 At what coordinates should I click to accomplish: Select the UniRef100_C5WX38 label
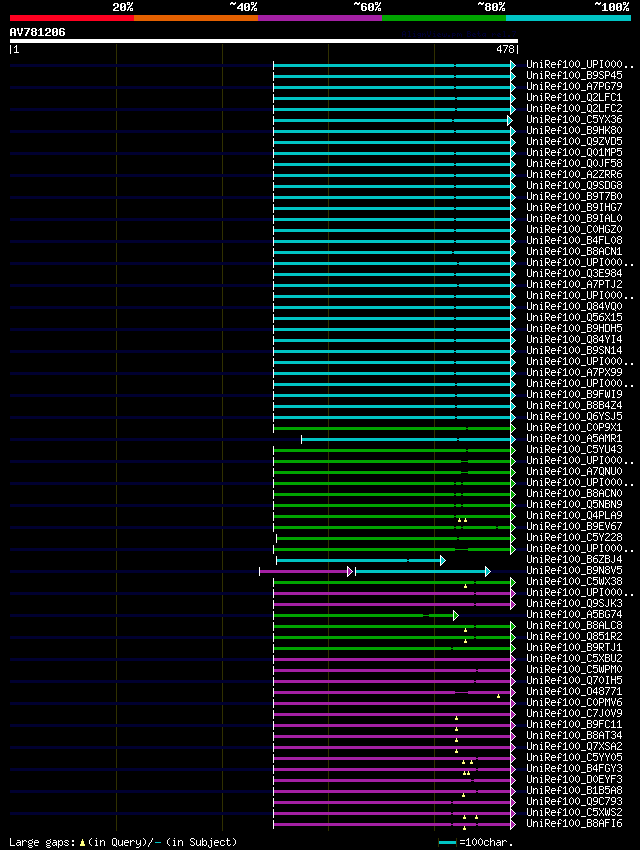(574, 581)
